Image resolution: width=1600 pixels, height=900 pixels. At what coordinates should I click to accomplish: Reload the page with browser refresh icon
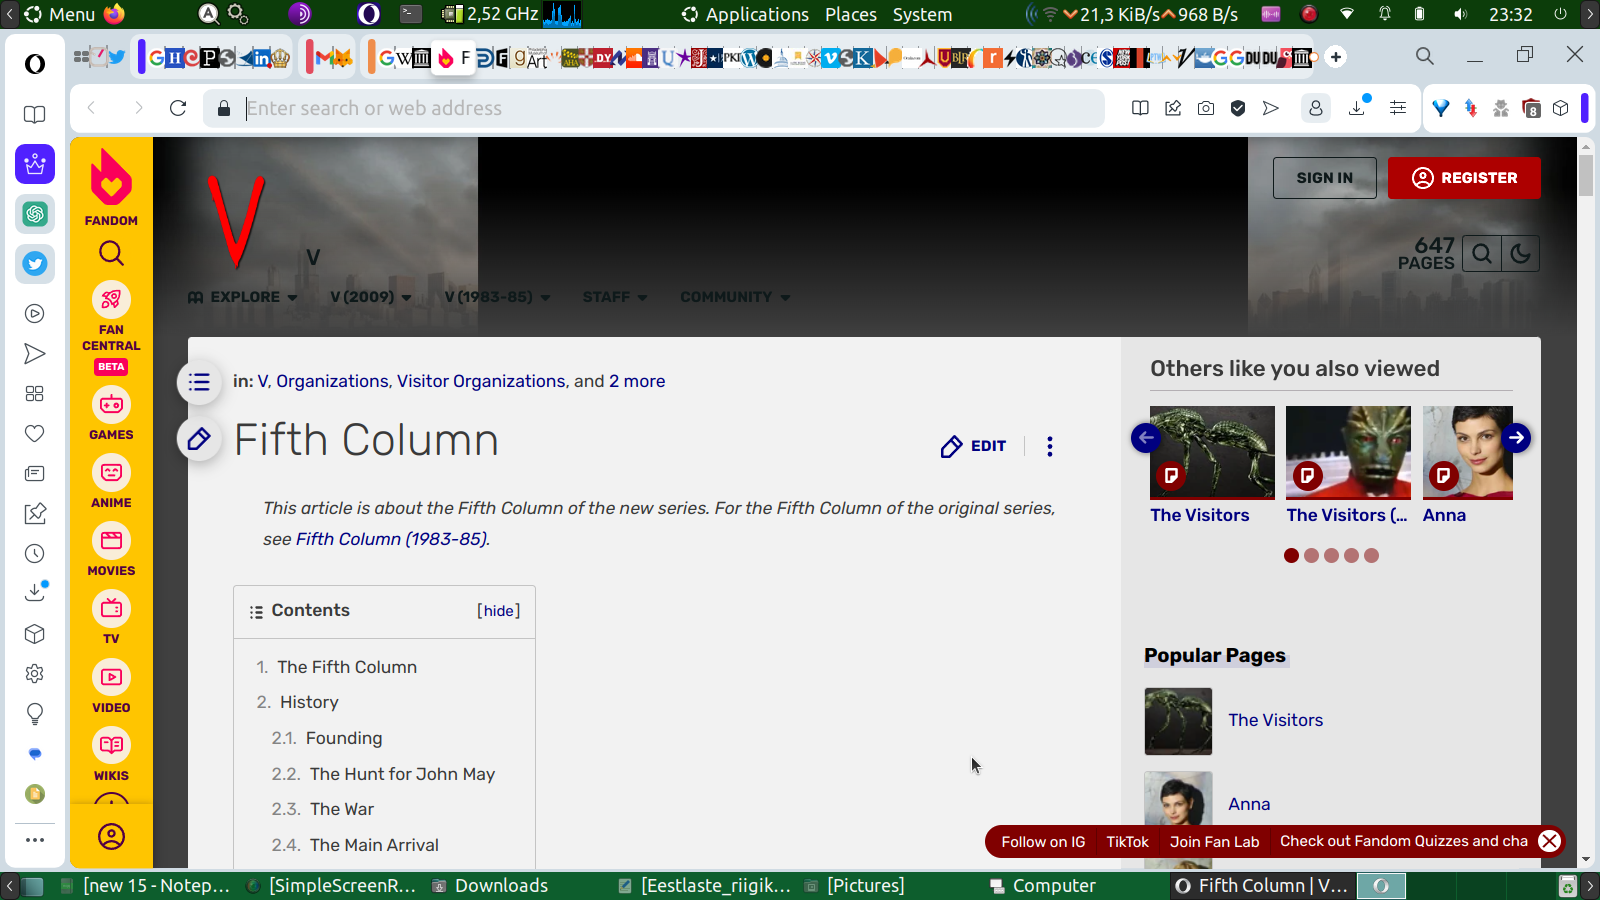coord(178,108)
